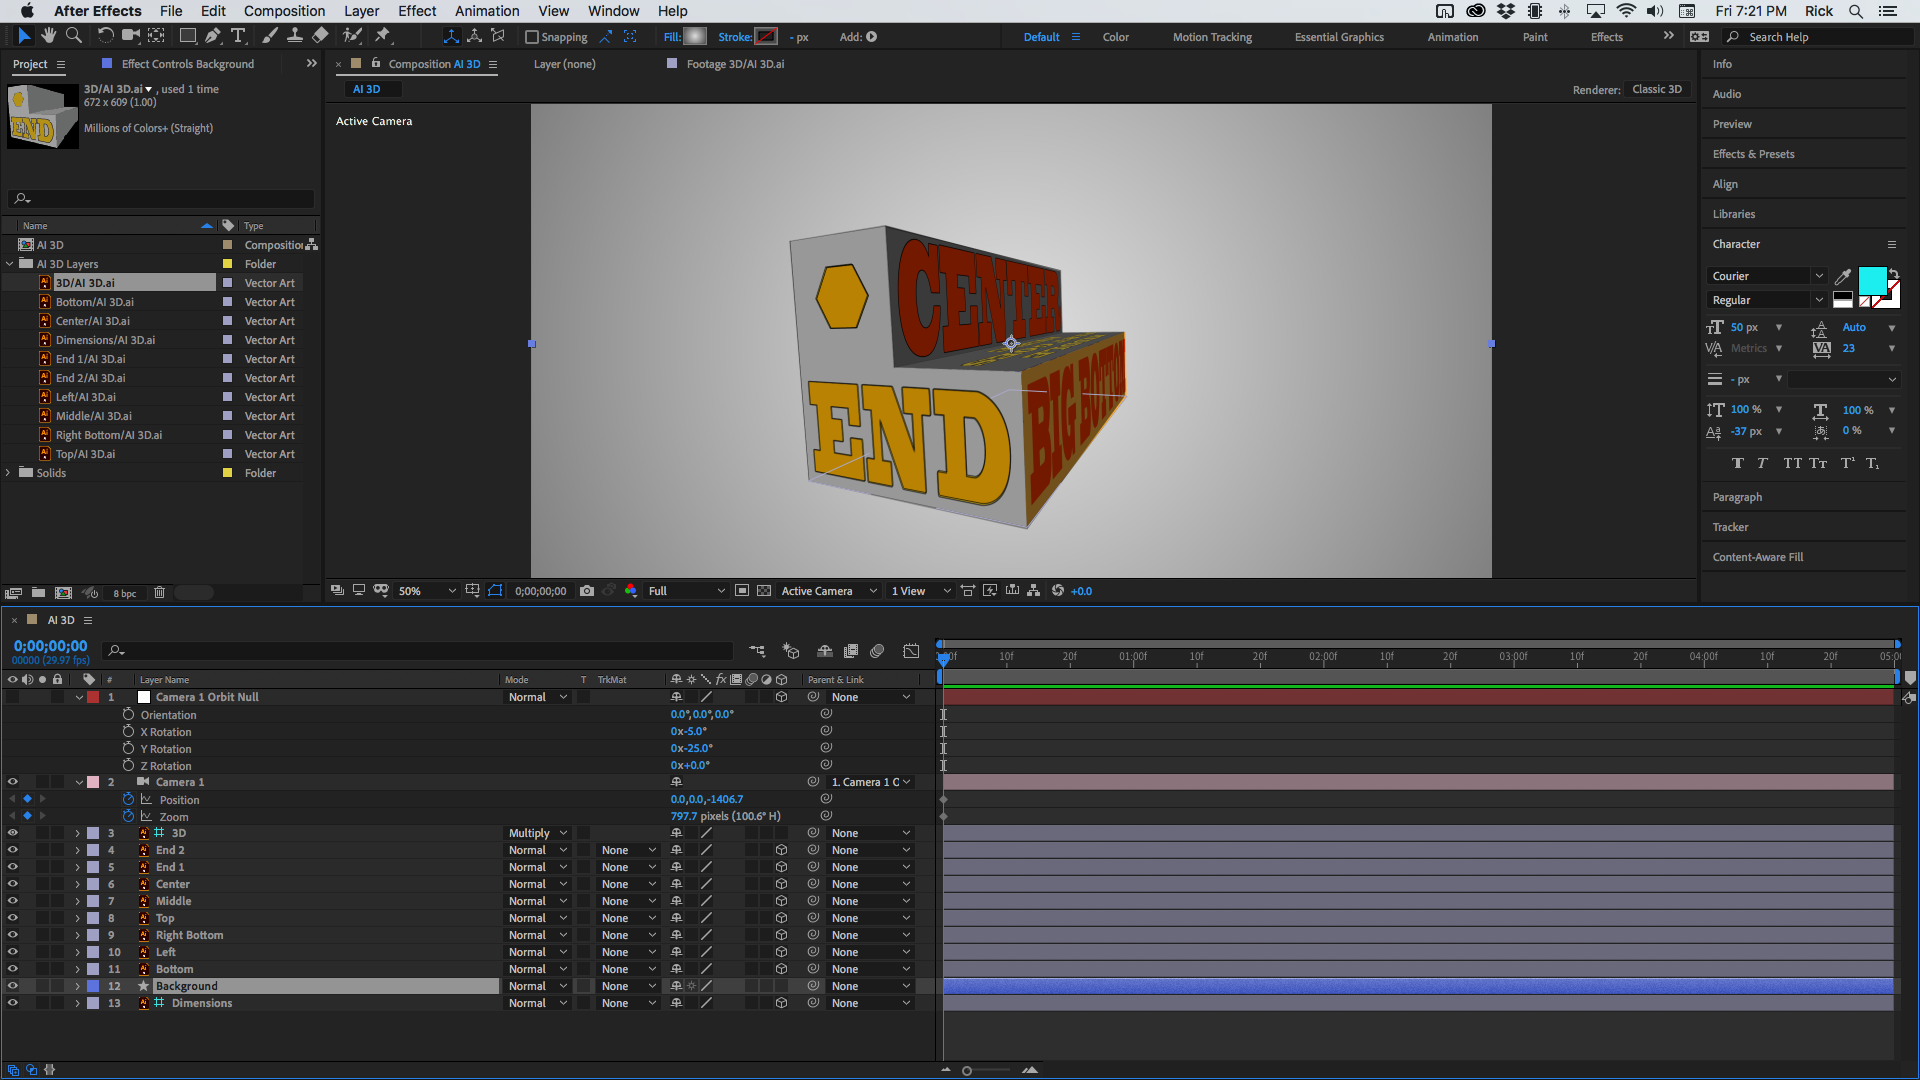Screen dimensions: 1920x1080
Task: Activate the Rotation tool
Action: coord(105,36)
